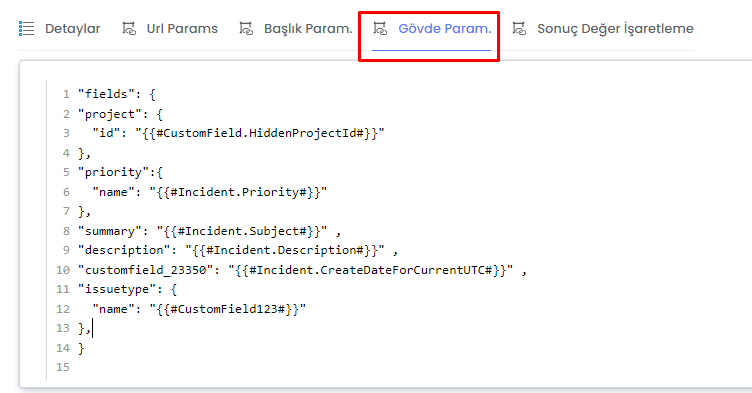Select the Gövde Param. tab label
Image resolution: width=752 pixels, height=393 pixels.
tap(445, 29)
